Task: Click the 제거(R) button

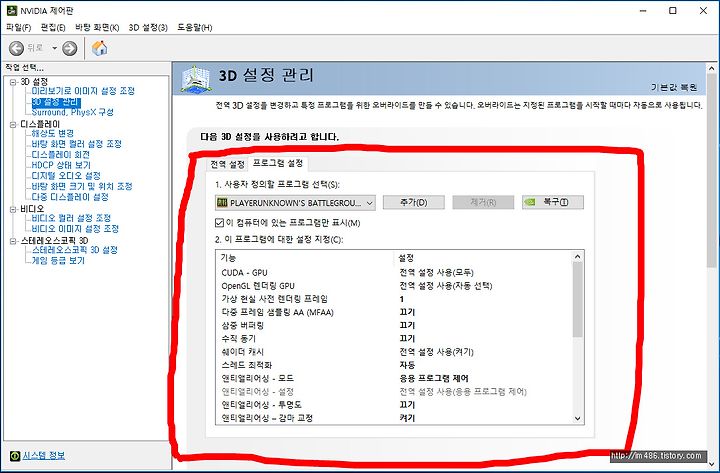Action: 483,202
